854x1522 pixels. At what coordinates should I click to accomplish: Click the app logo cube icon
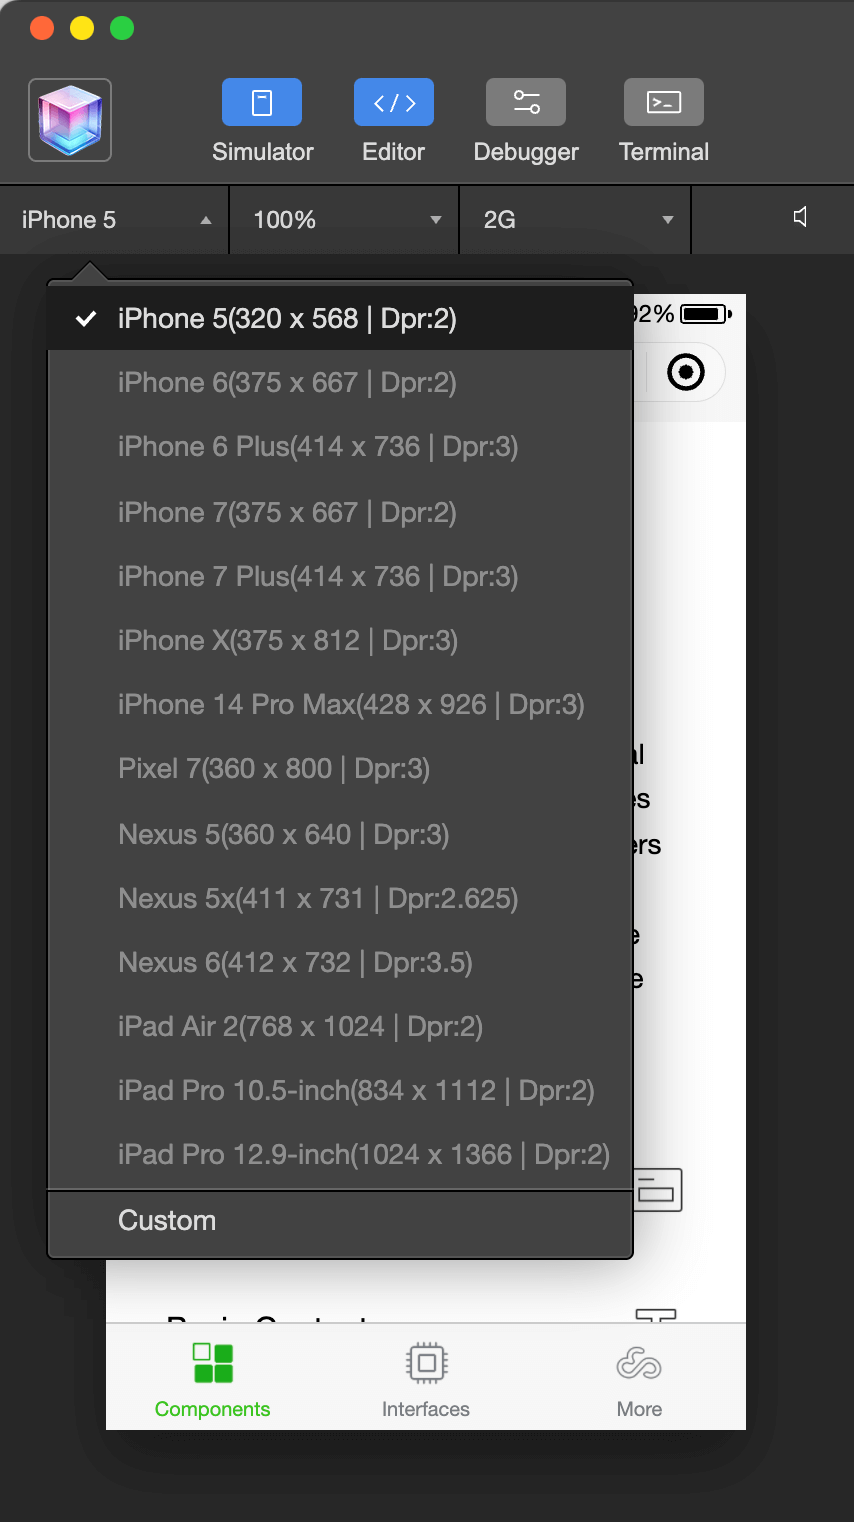coord(70,120)
